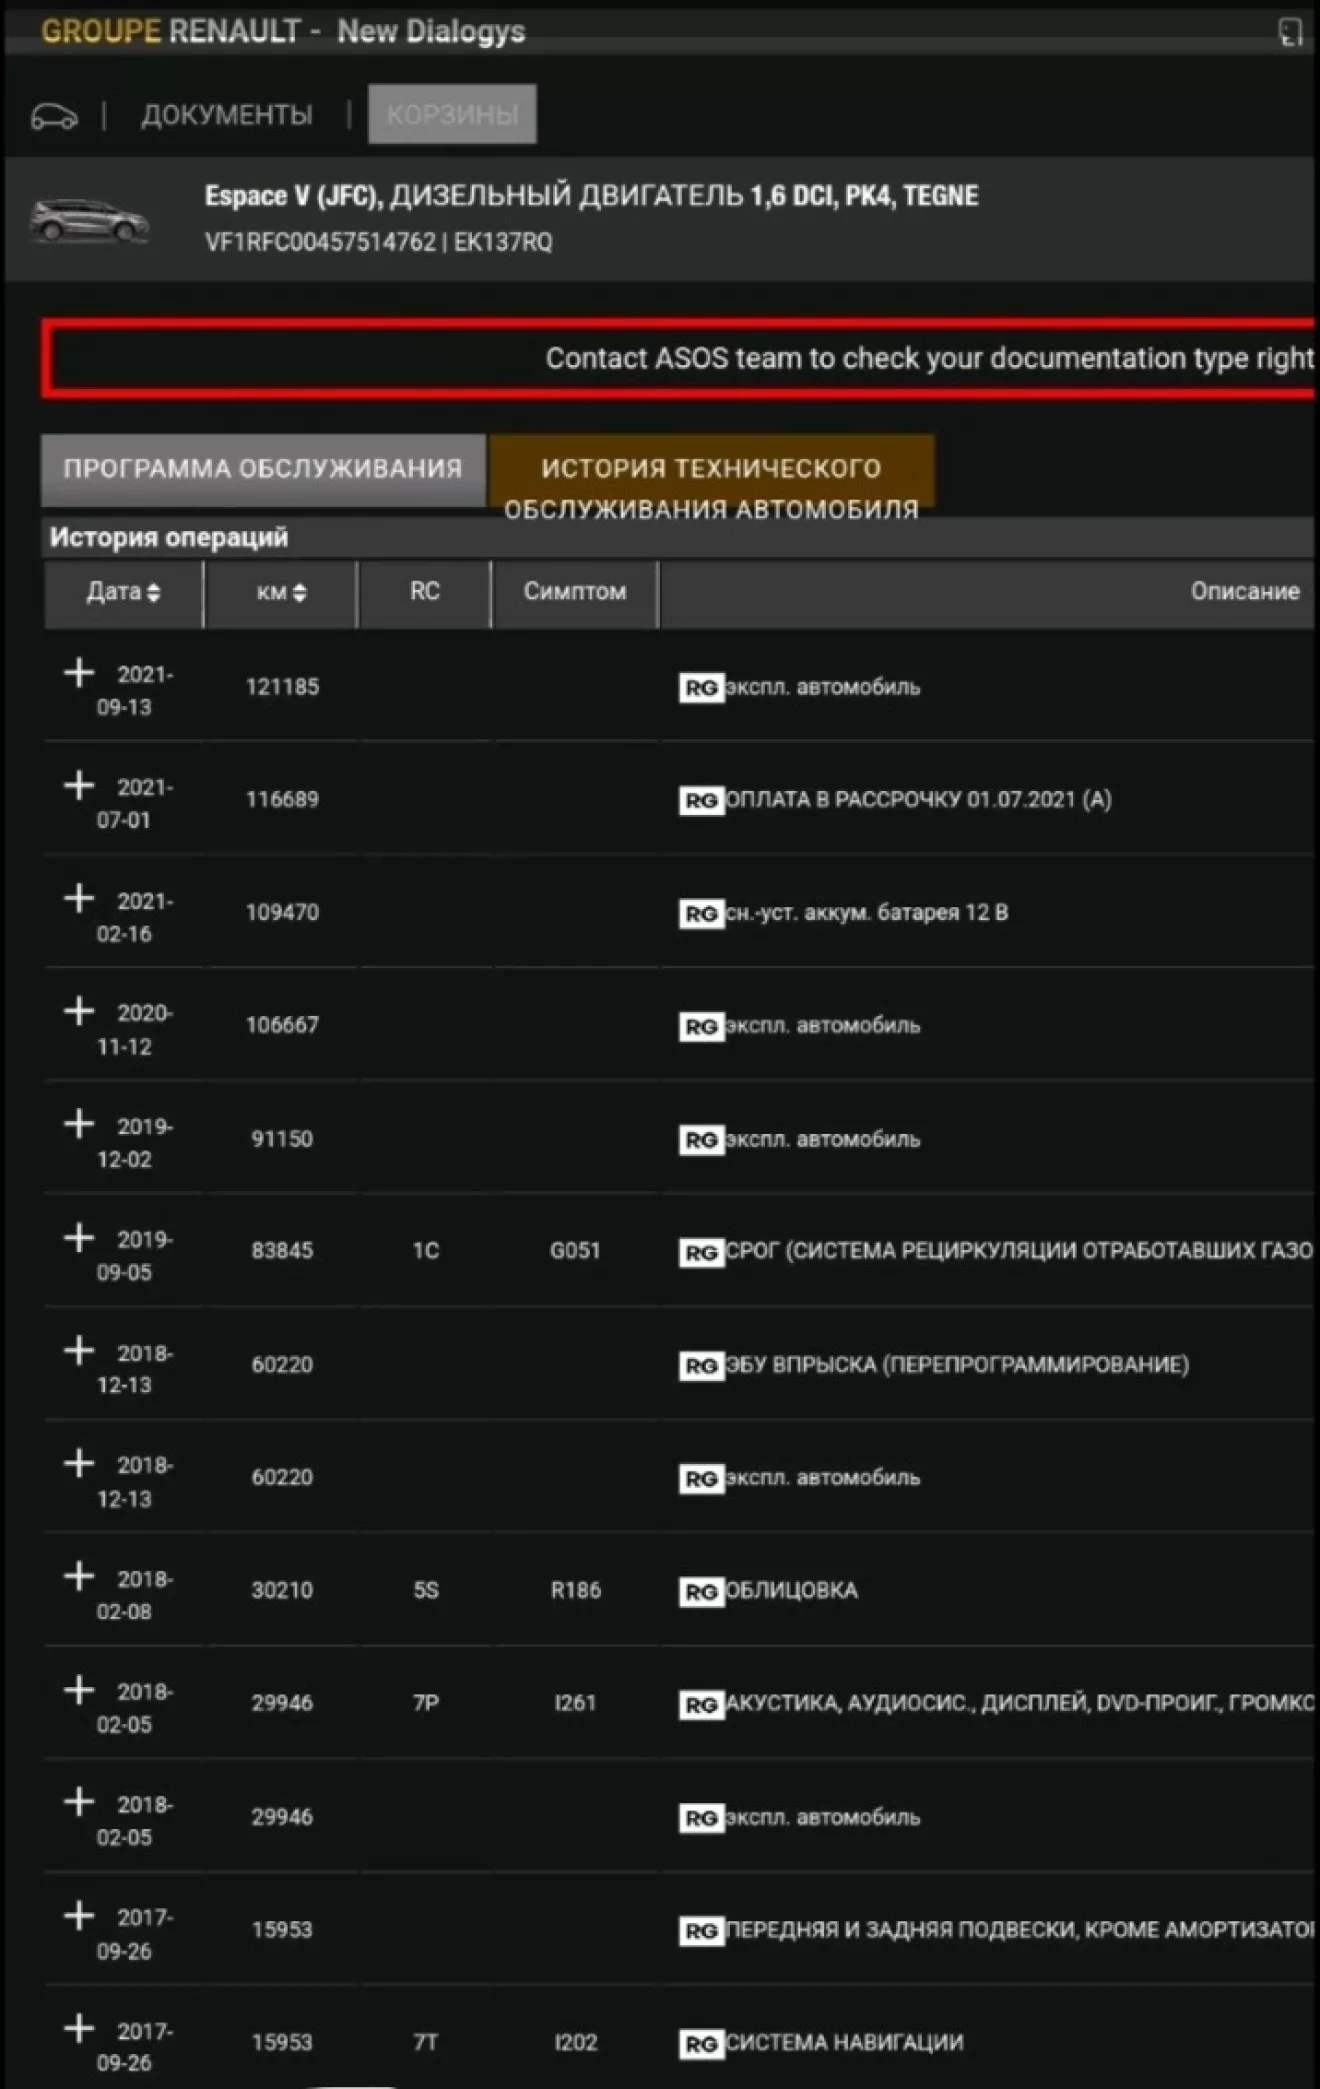
Task: Click the Симптом column header
Action: tap(575, 592)
